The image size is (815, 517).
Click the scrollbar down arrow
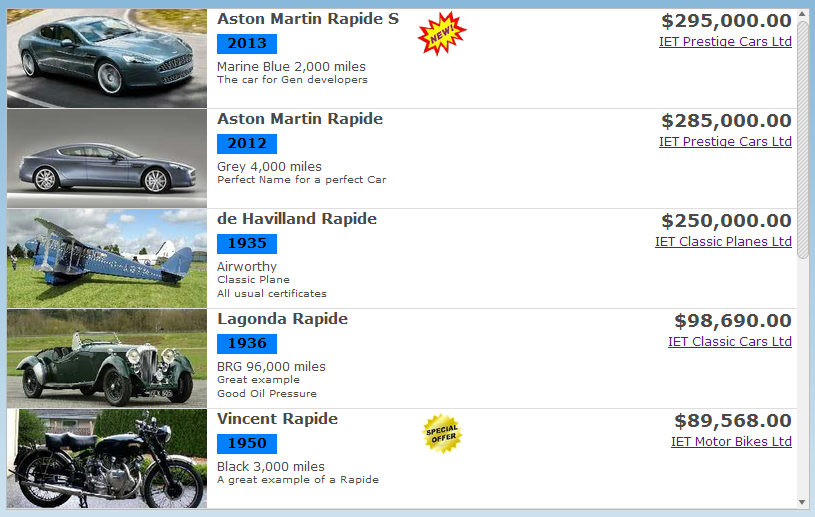coord(802,501)
